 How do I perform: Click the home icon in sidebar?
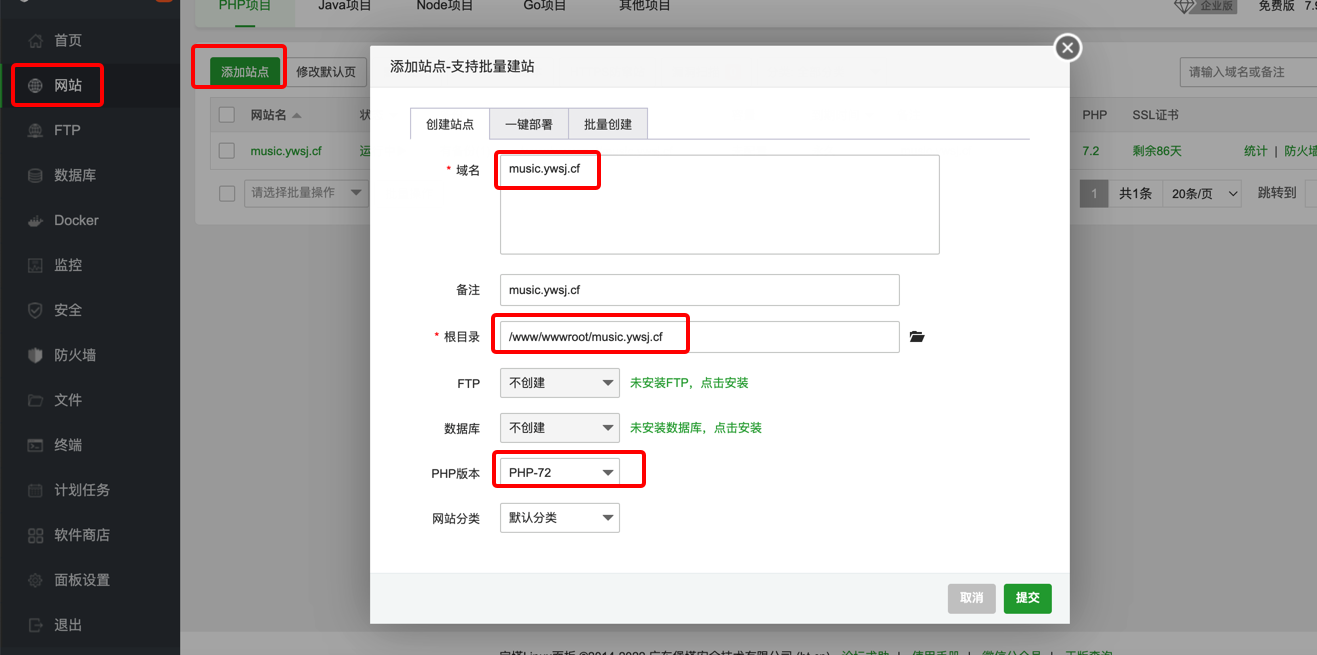click(x=36, y=41)
